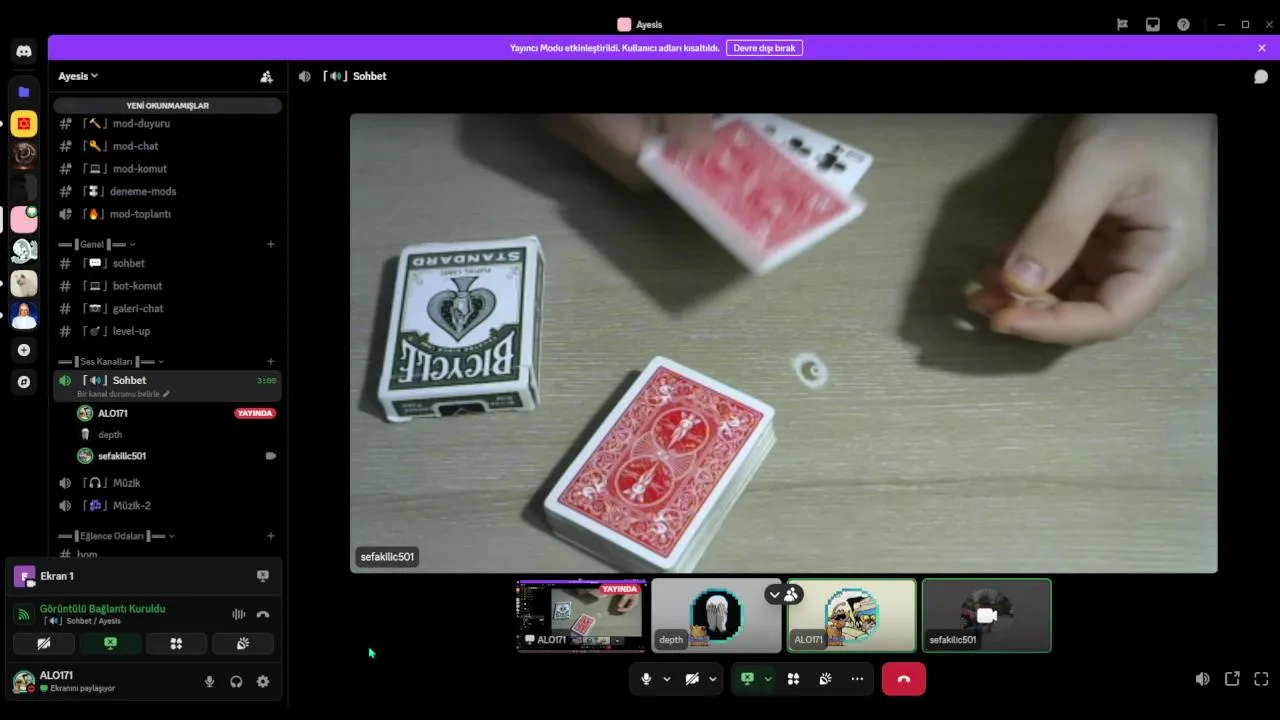Collapse the Eğlence Odaları category
Screen dimensions: 1280x720
point(116,536)
